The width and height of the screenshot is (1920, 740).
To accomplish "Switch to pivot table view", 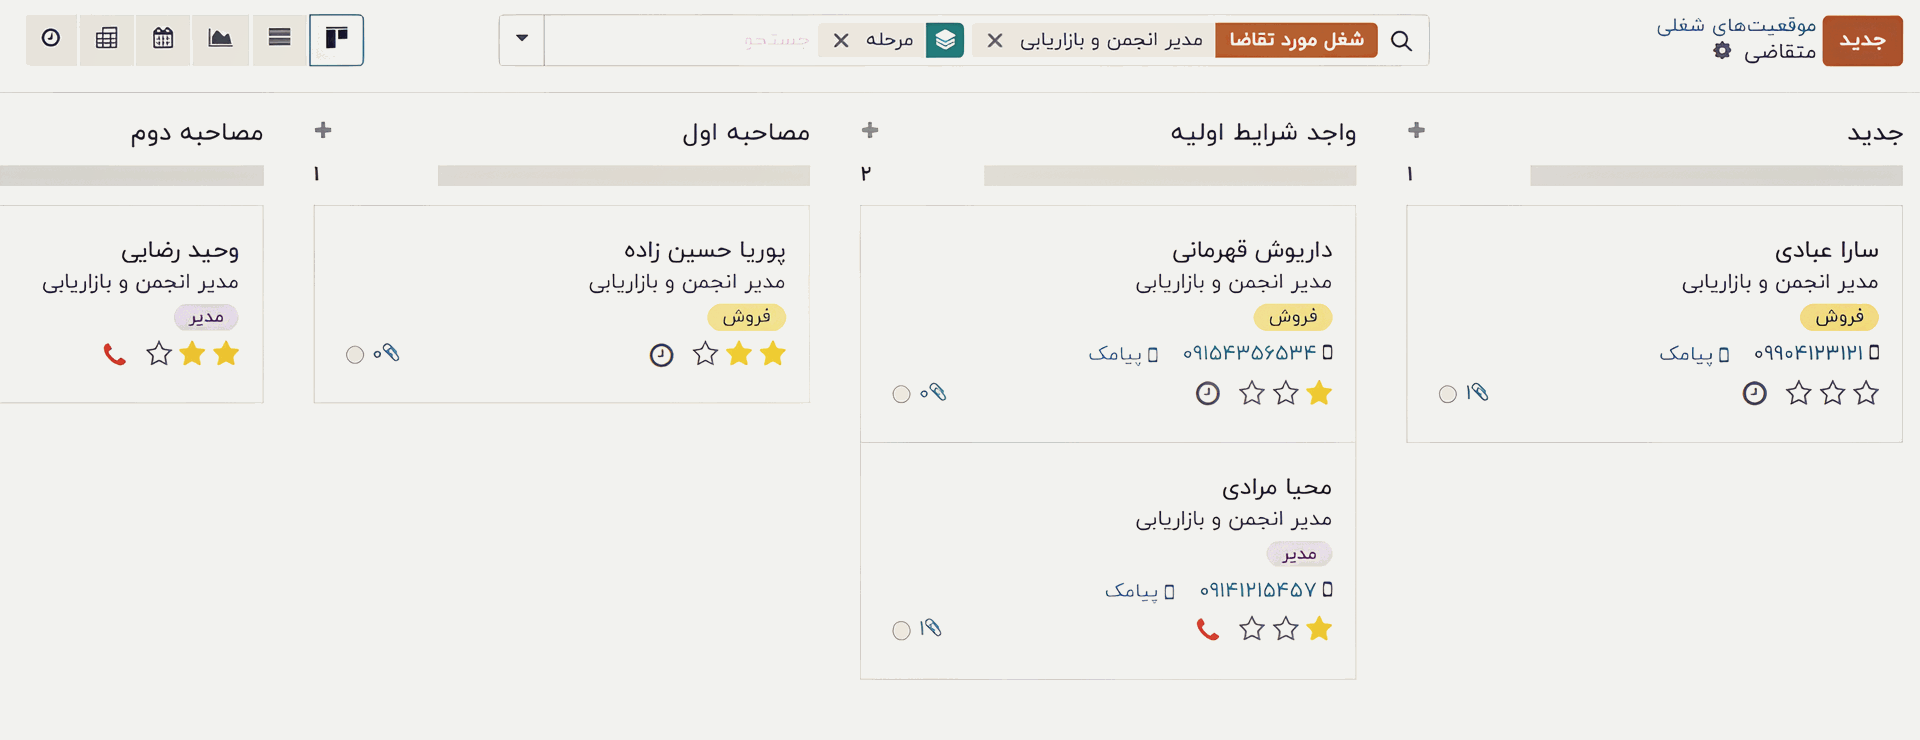I will click(x=107, y=40).
